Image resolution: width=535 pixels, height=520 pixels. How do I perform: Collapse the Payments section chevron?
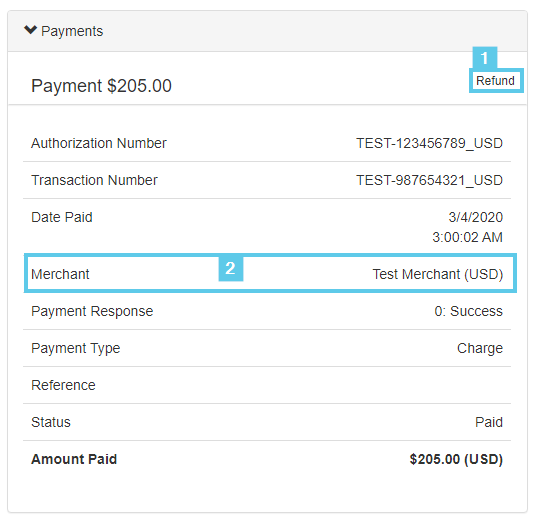30,30
